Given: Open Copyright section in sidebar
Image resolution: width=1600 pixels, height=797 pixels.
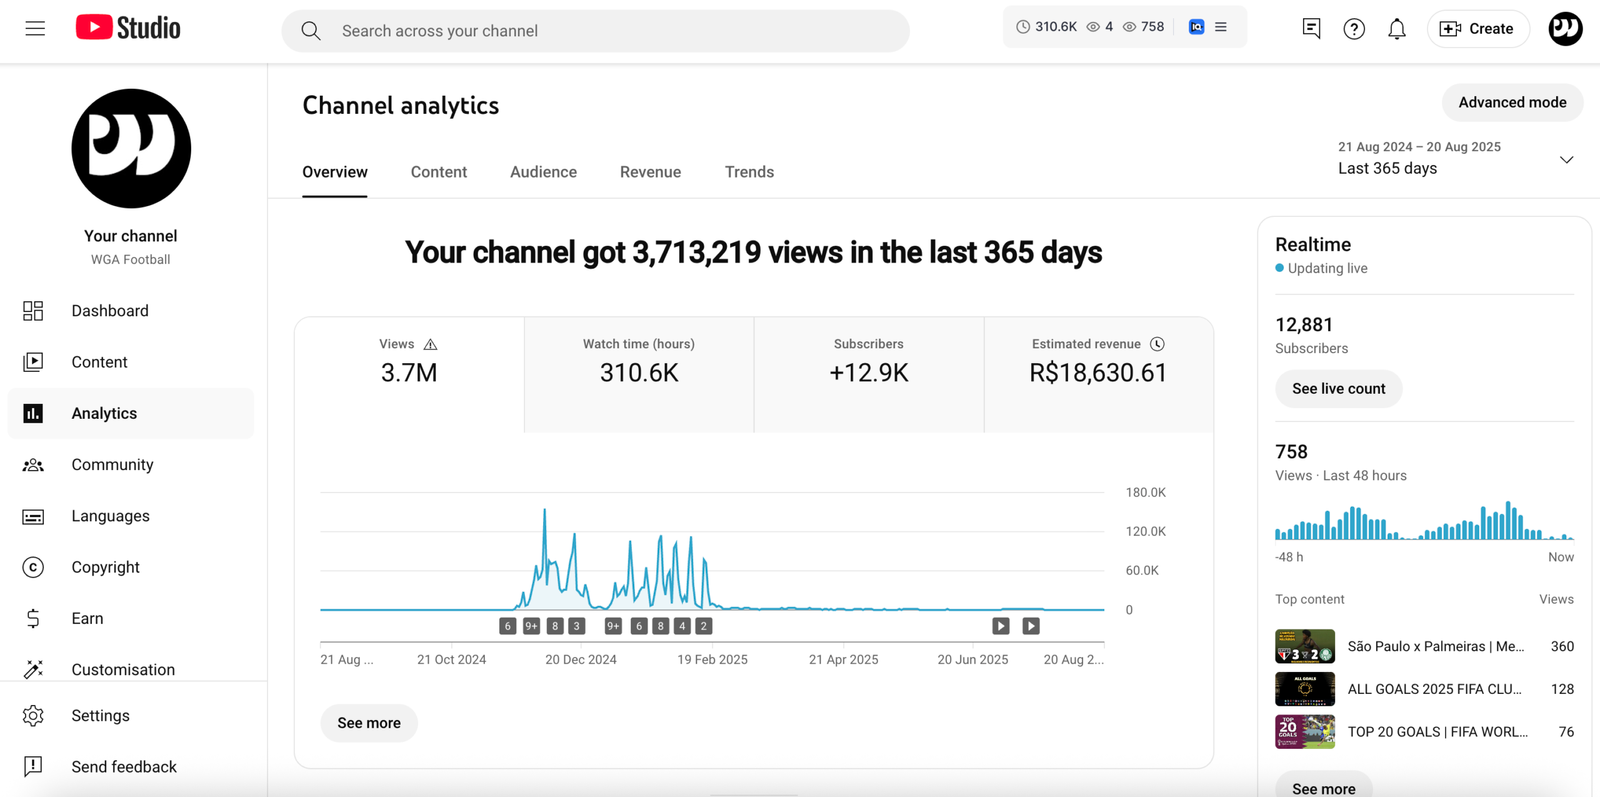Looking at the screenshot, I should pyautogui.click(x=105, y=567).
